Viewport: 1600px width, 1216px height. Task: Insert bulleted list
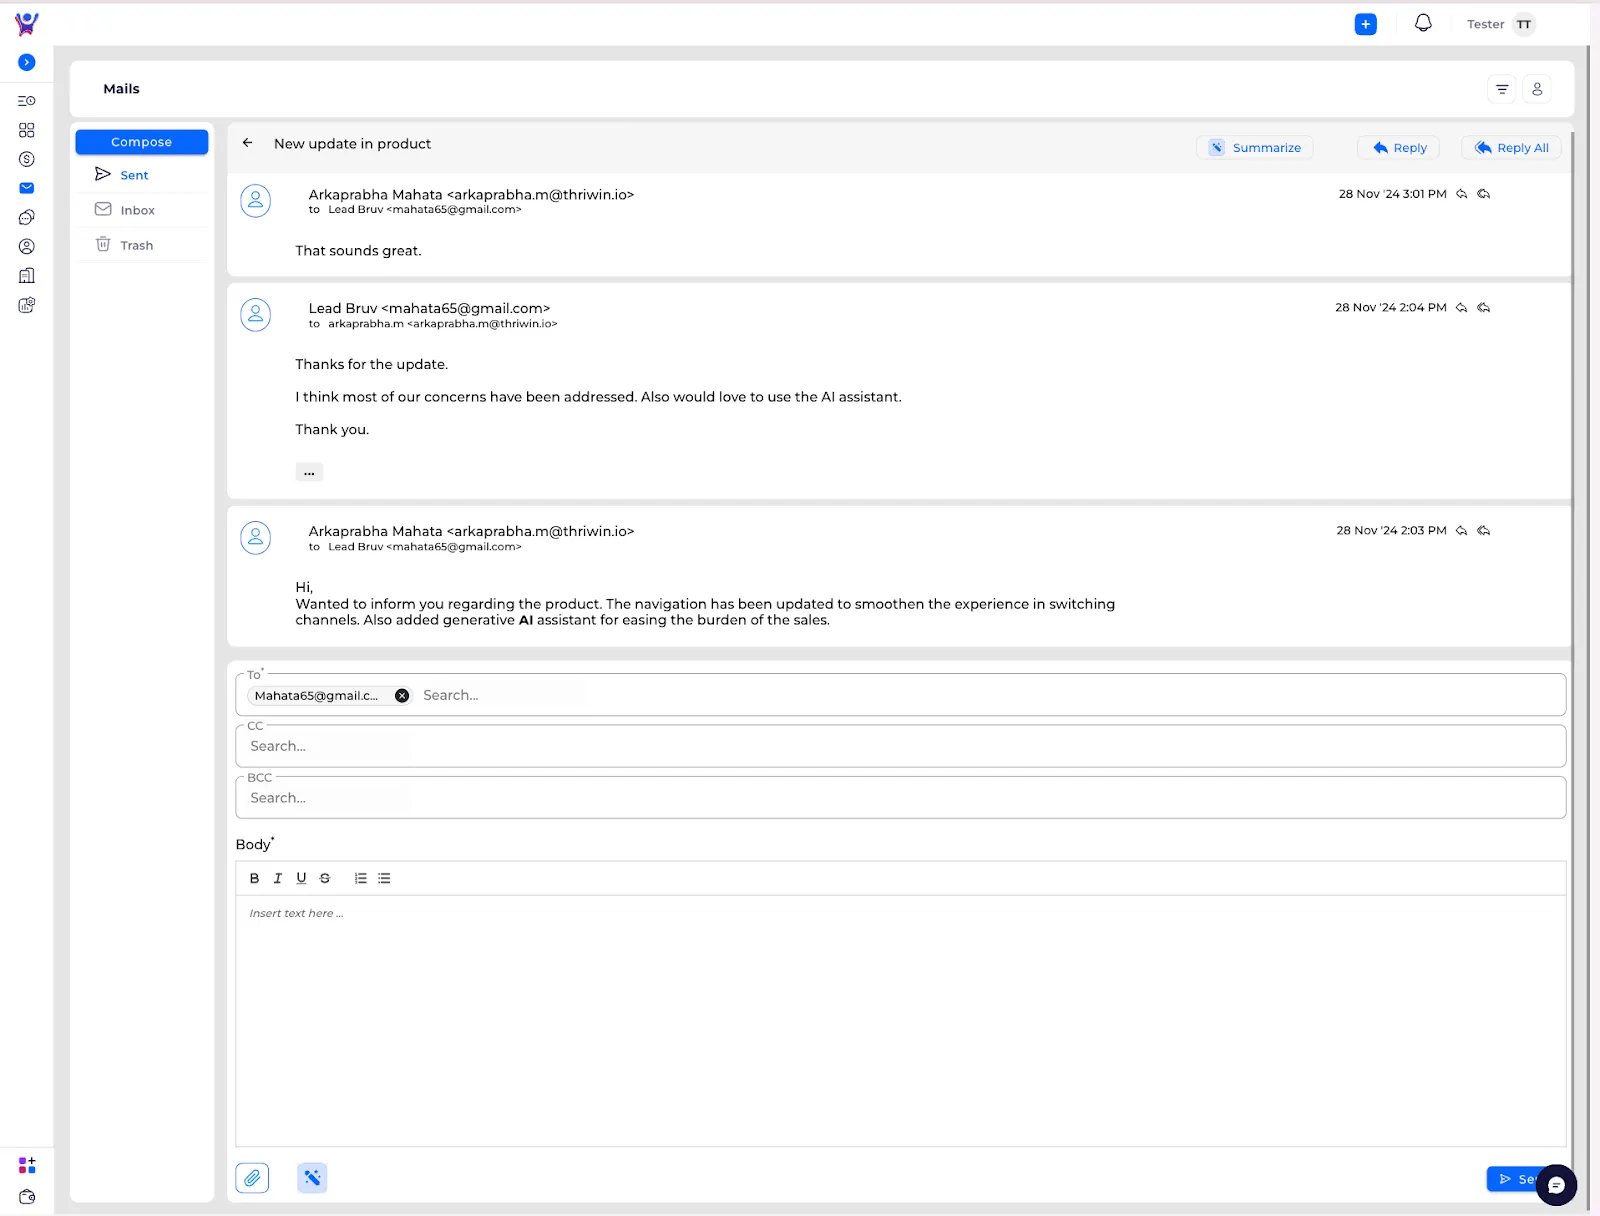[x=384, y=878]
